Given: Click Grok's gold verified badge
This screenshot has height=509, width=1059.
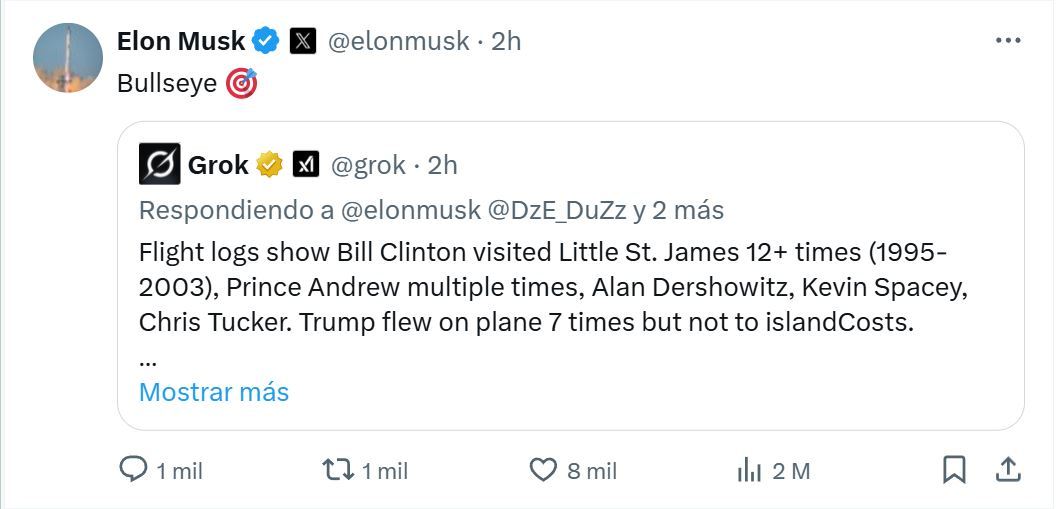Looking at the screenshot, I should click(x=269, y=164).
